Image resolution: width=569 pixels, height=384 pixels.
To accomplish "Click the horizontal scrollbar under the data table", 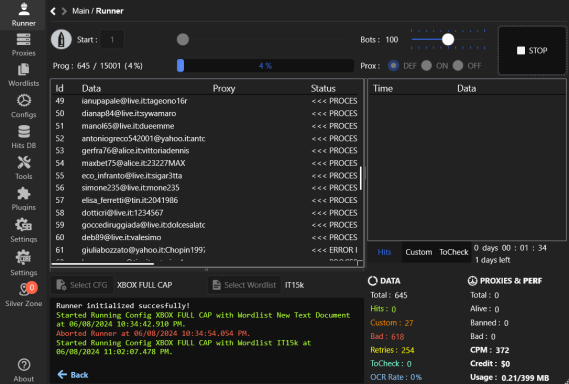I will click(103, 264).
